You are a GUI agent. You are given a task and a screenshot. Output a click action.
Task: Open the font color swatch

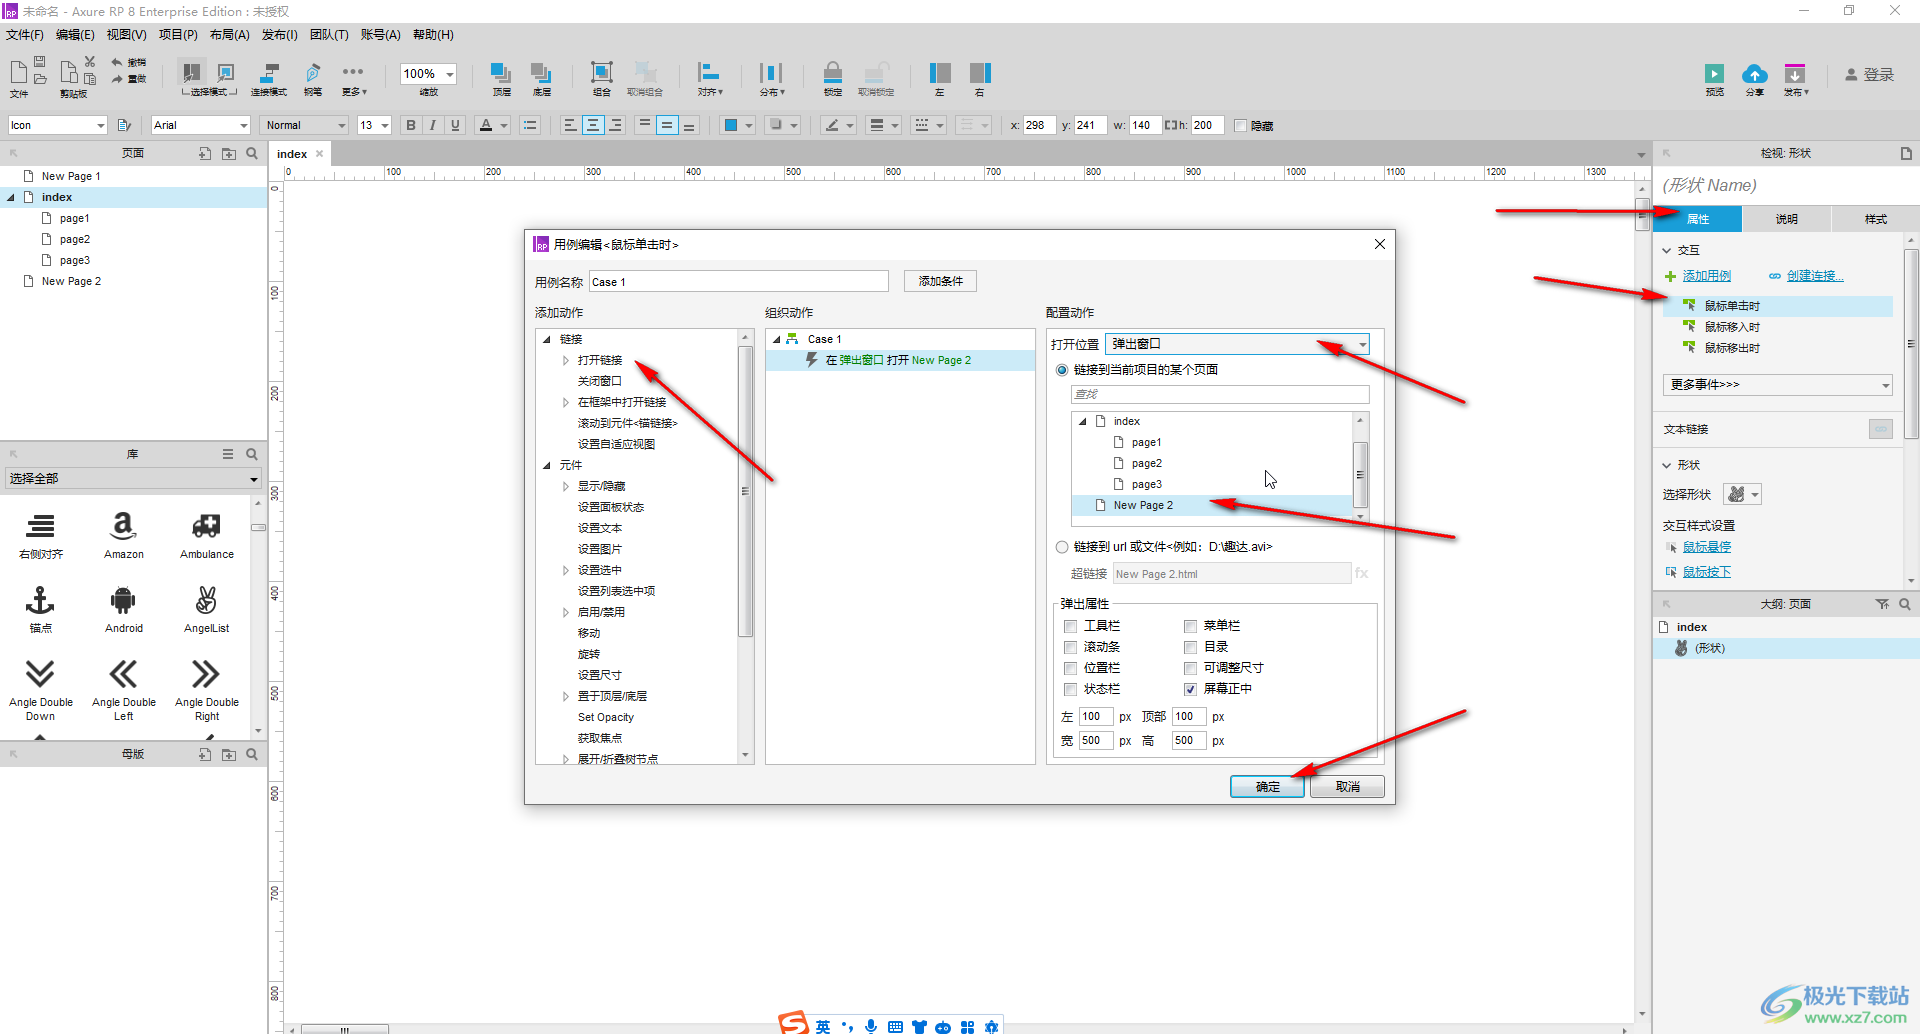492,125
